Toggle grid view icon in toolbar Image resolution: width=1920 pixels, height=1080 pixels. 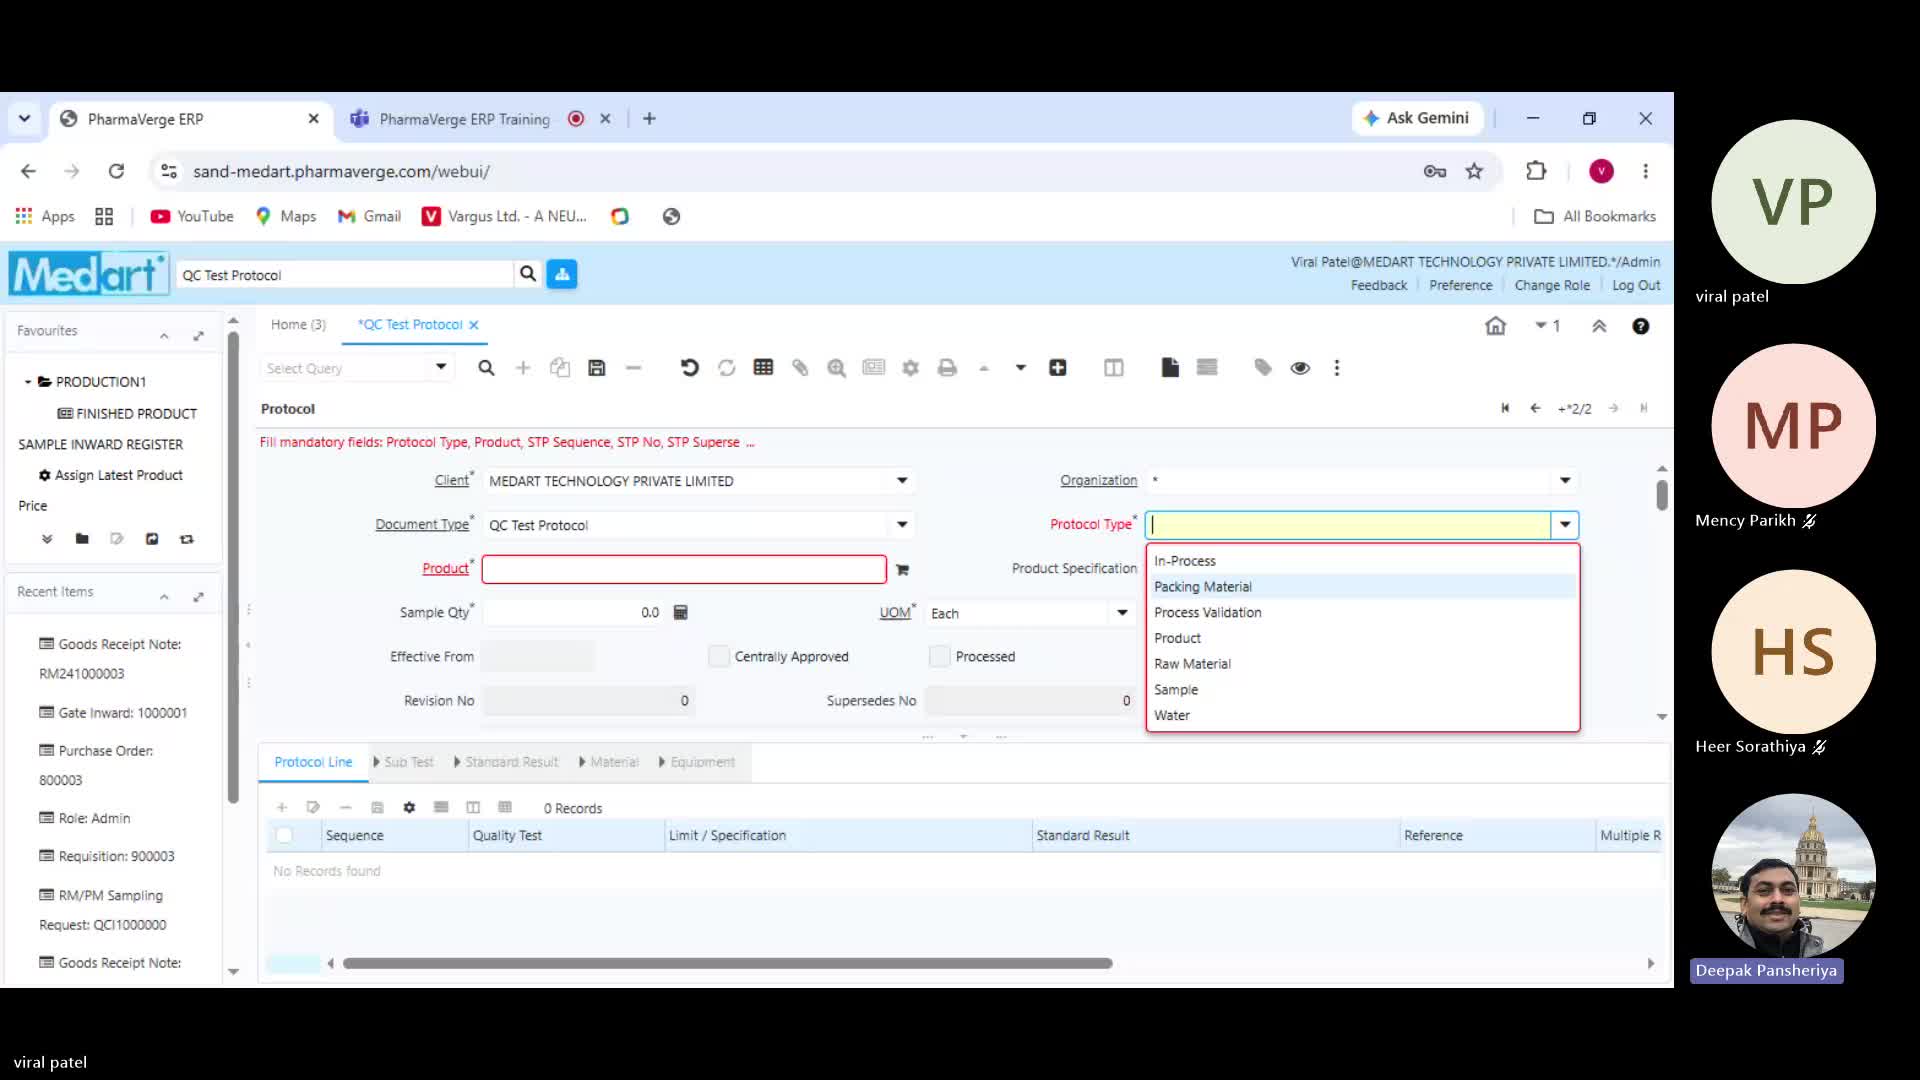click(763, 368)
